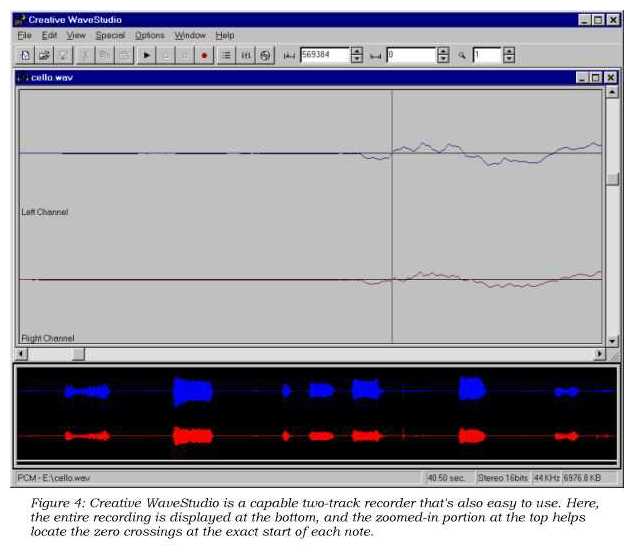The image size is (634, 556).
Task: Minimize the Creative WaveStudio main window
Action: click(x=584, y=20)
